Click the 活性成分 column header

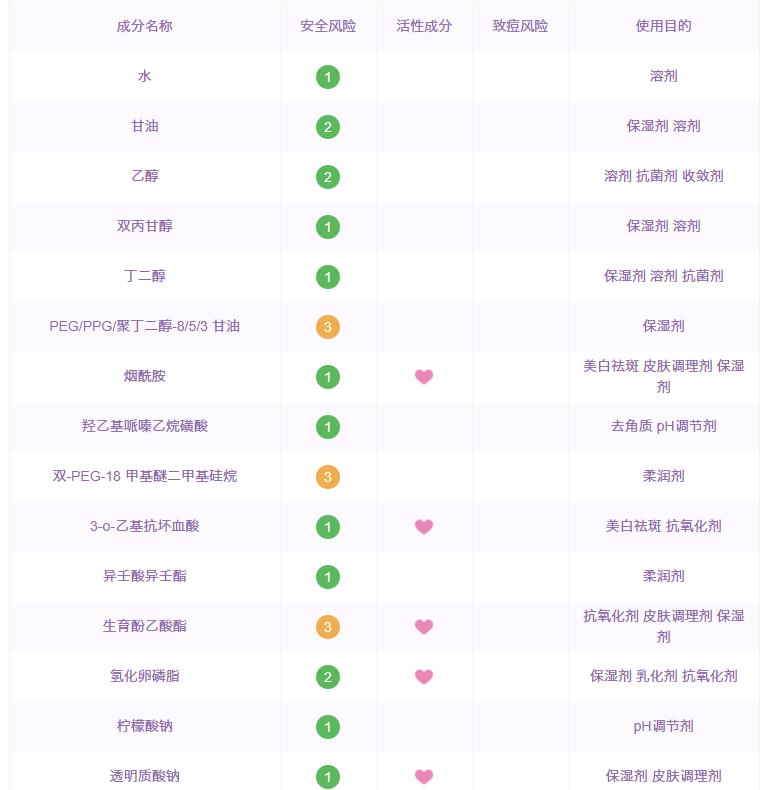point(424,26)
